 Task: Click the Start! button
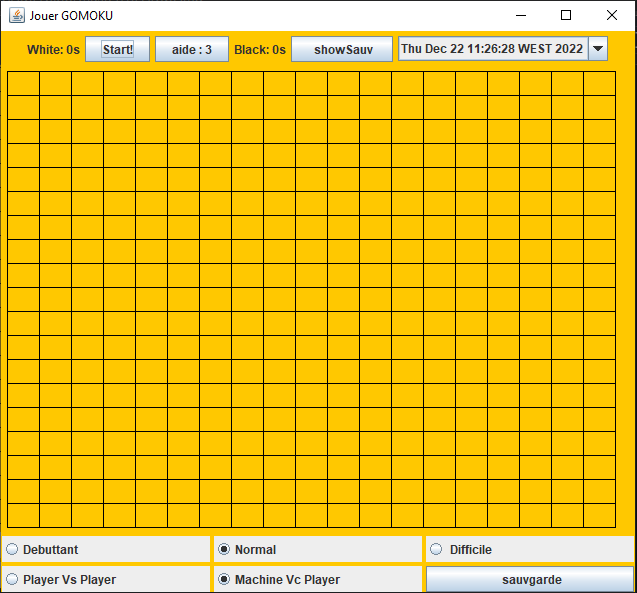tap(117, 49)
